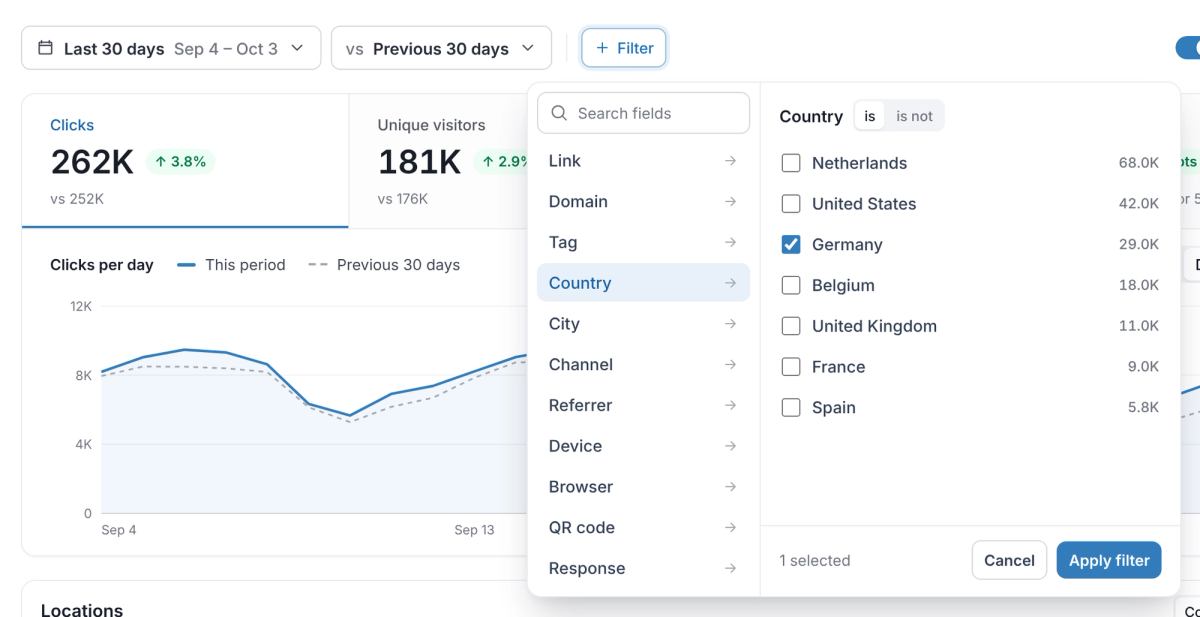Check the France checkbox
Viewport: 1200px width, 617px height.
[x=791, y=367]
